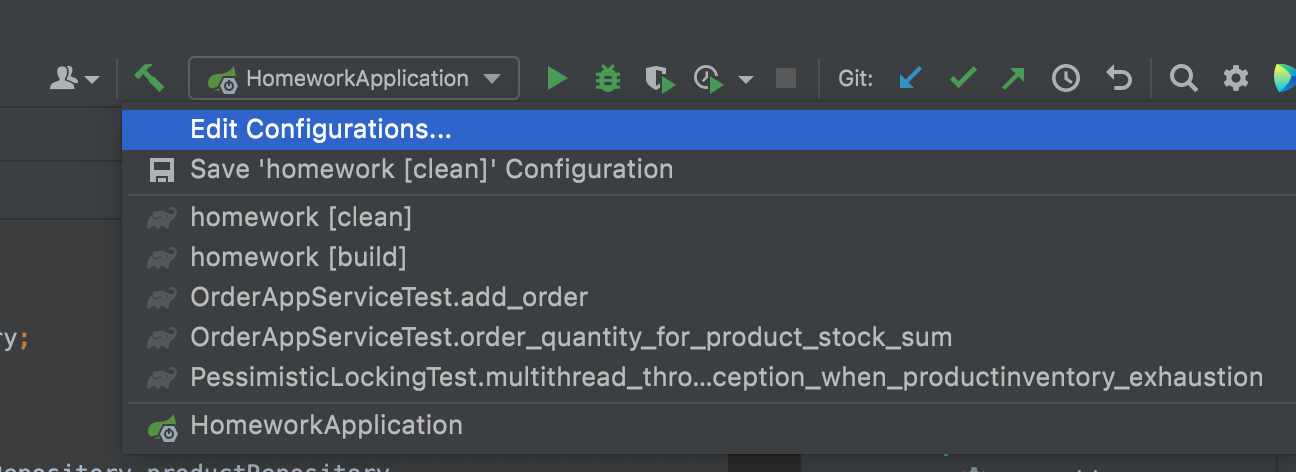Open the user account dropdown in toolbar
Image resolution: width=1296 pixels, height=472 pixels.
(x=74, y=78)
